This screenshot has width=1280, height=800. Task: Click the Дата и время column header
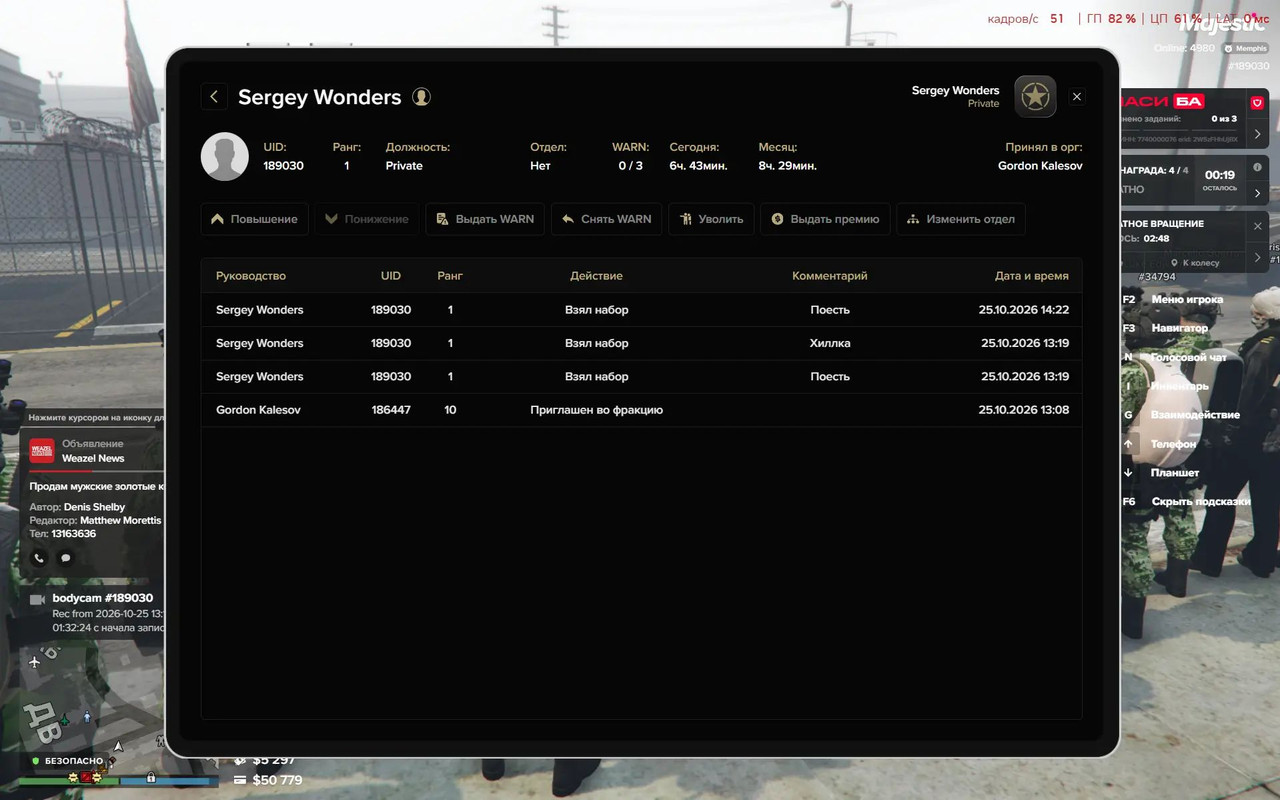click(x=1032, y=276)
